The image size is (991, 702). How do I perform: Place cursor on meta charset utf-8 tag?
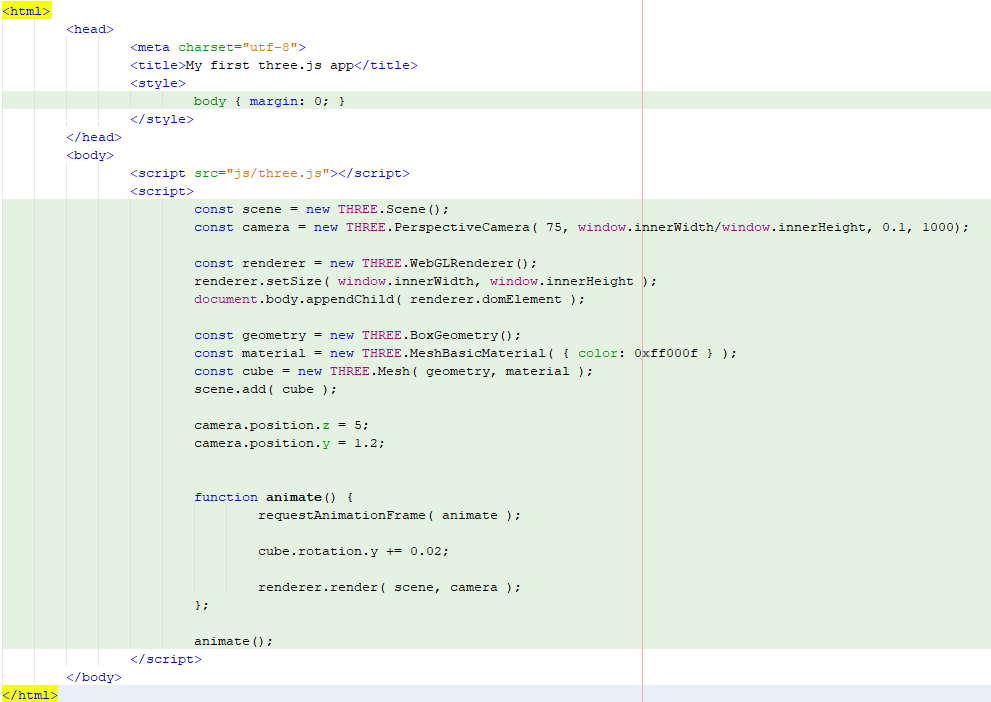(217, 47)
